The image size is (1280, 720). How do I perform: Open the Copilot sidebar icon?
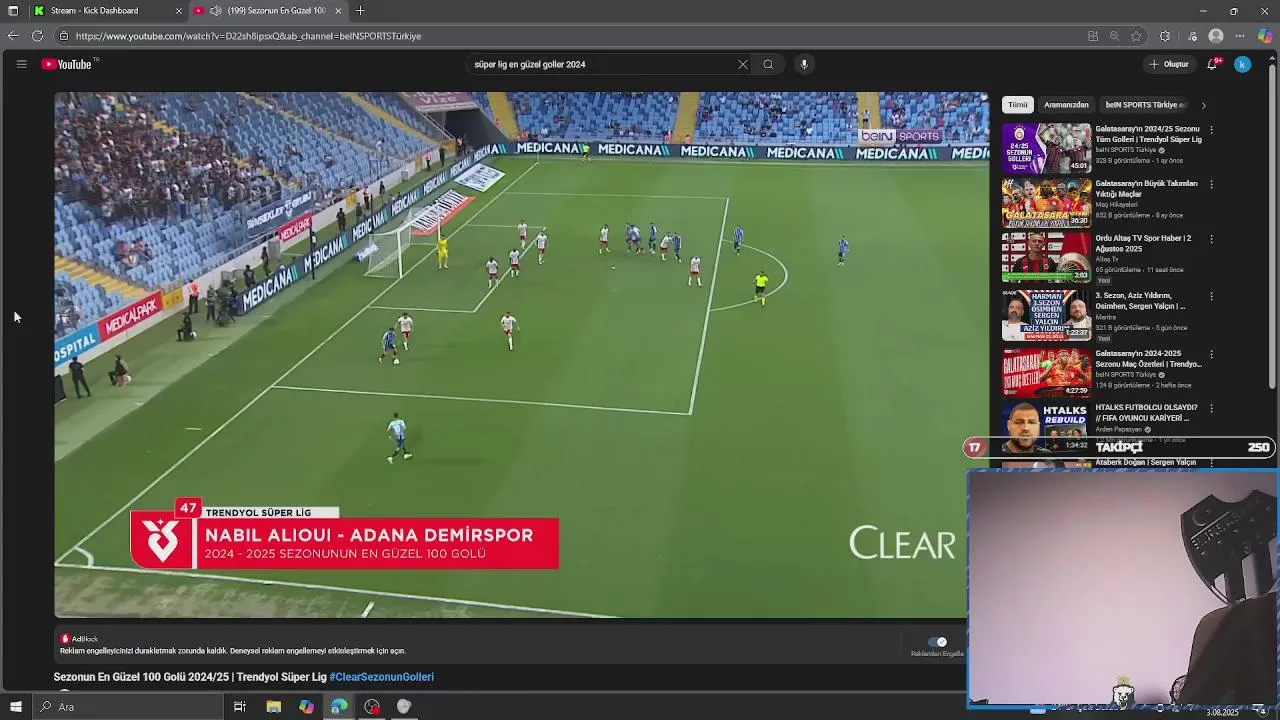click(x=1265, y=36)
